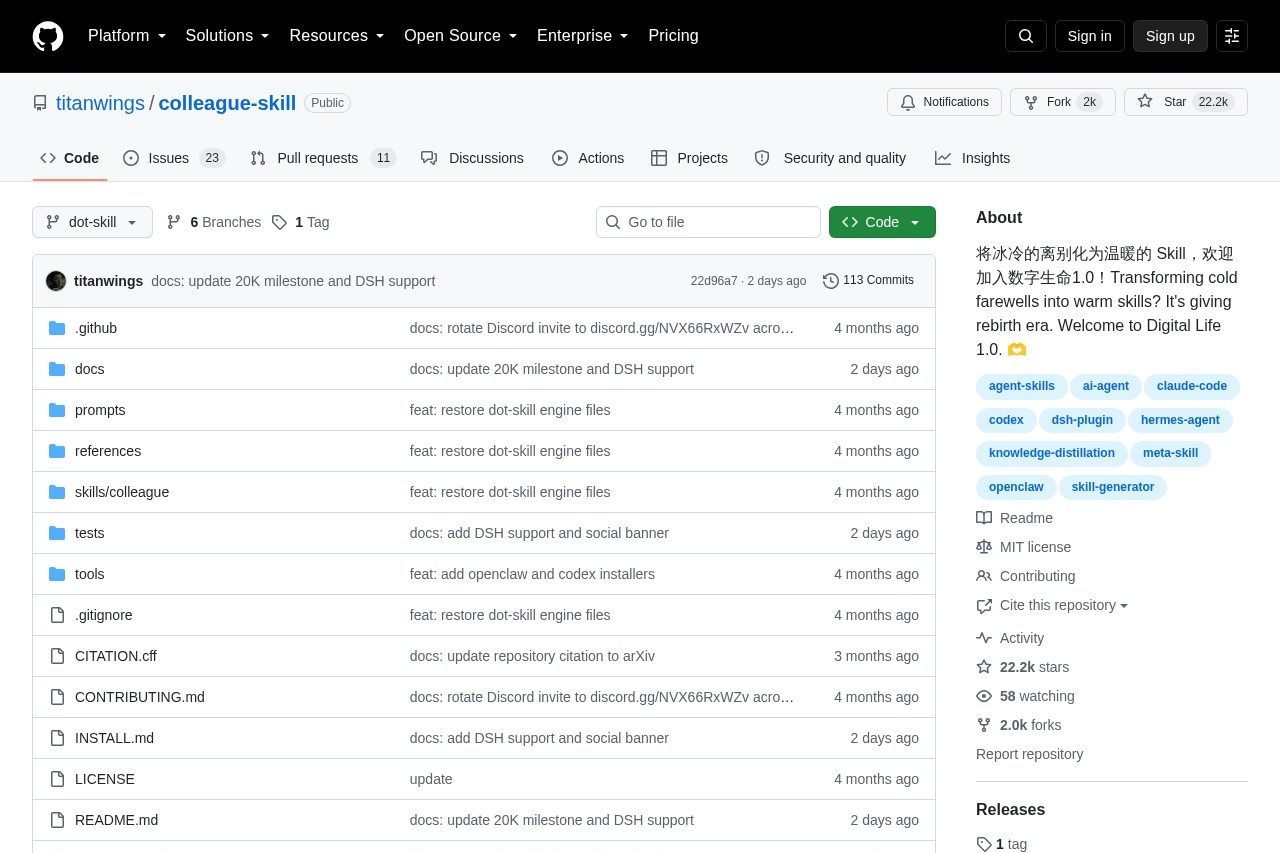Click the .github folder icon
1280x853 pixels.
[57, 328]
